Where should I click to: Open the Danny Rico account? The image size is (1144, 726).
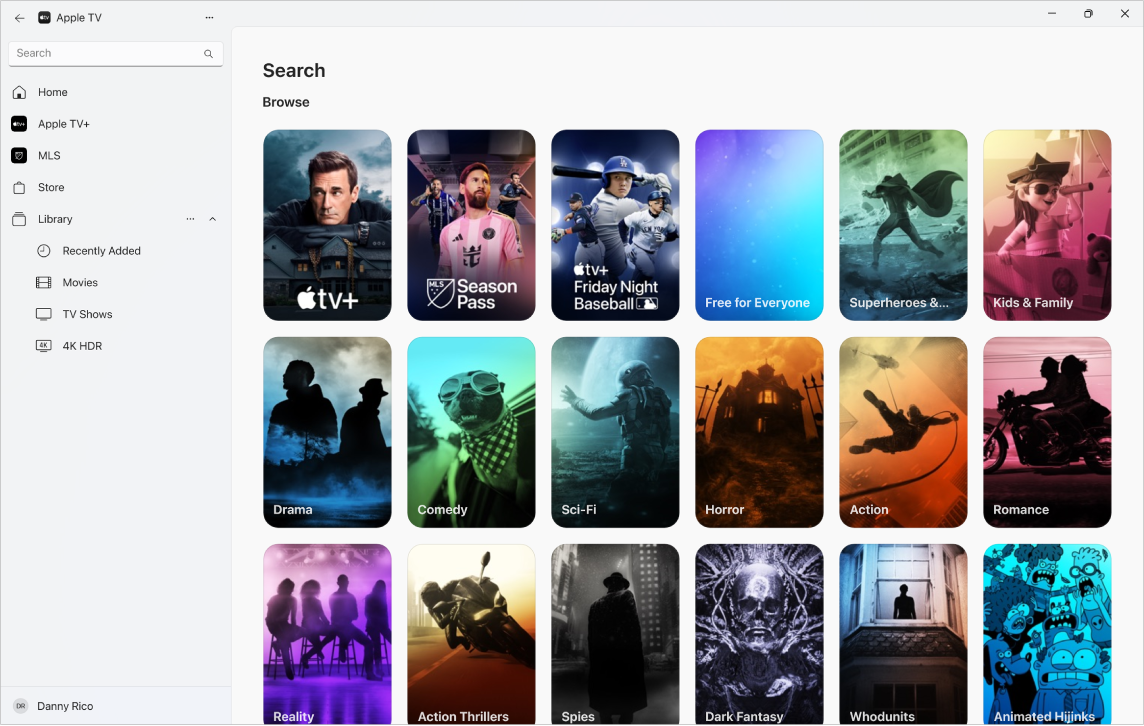(65, 706)
